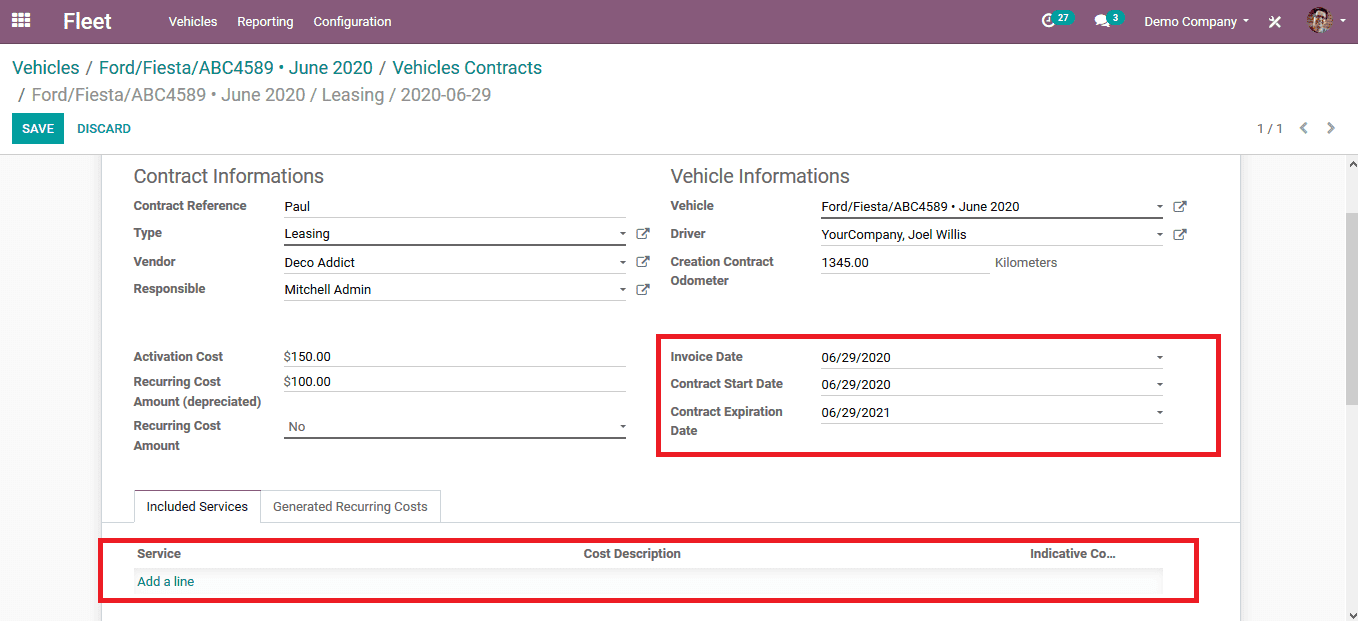Expand the Vendor dropdown
The width and height of the screenshot is (1361, 621).
[622, 262]
